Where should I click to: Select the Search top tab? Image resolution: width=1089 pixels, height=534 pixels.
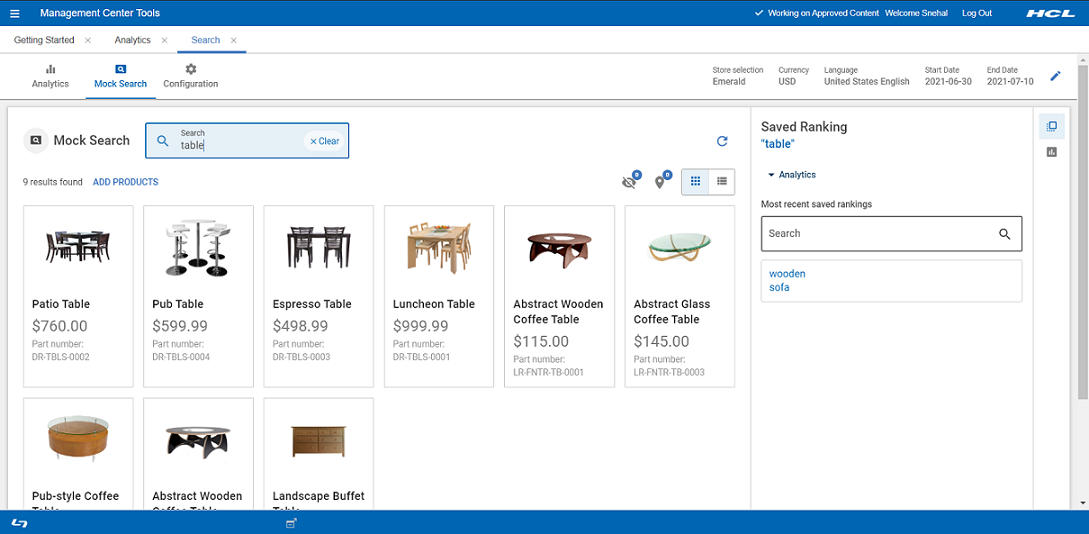(206, 40)
